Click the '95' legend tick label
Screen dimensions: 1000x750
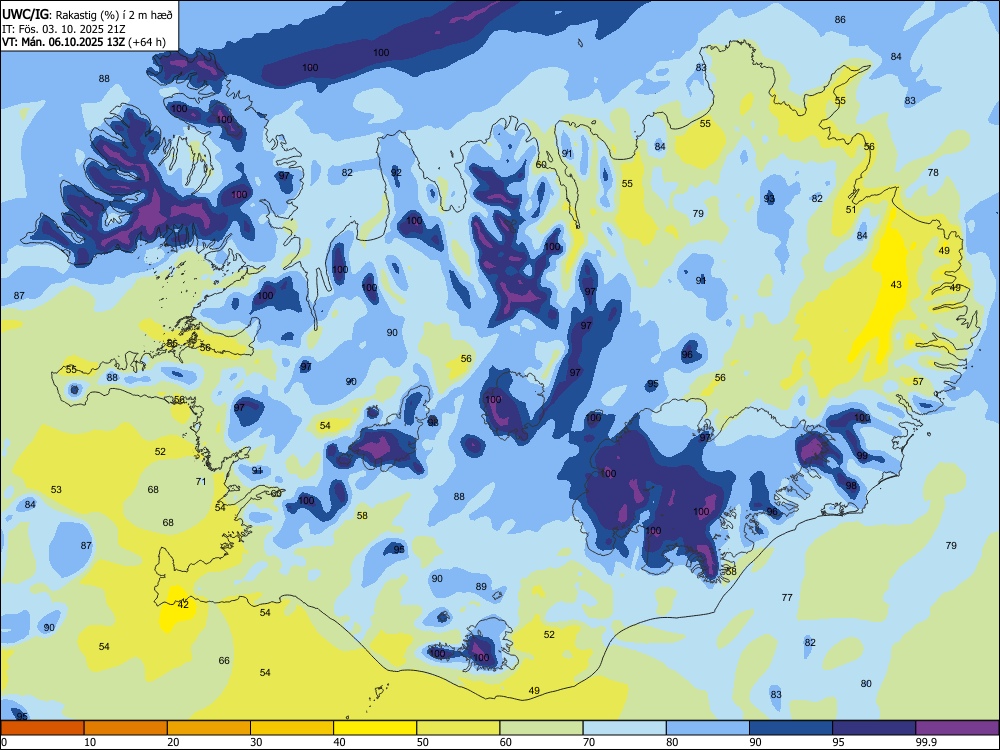(839, 742)
